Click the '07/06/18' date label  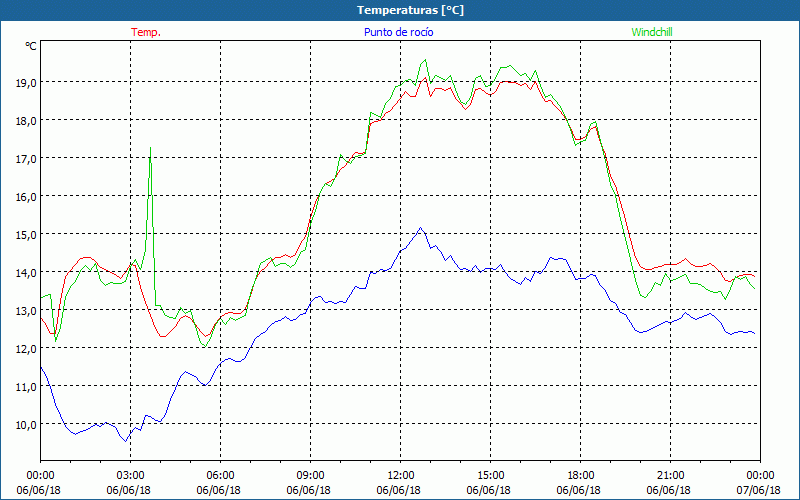point(759,490)
